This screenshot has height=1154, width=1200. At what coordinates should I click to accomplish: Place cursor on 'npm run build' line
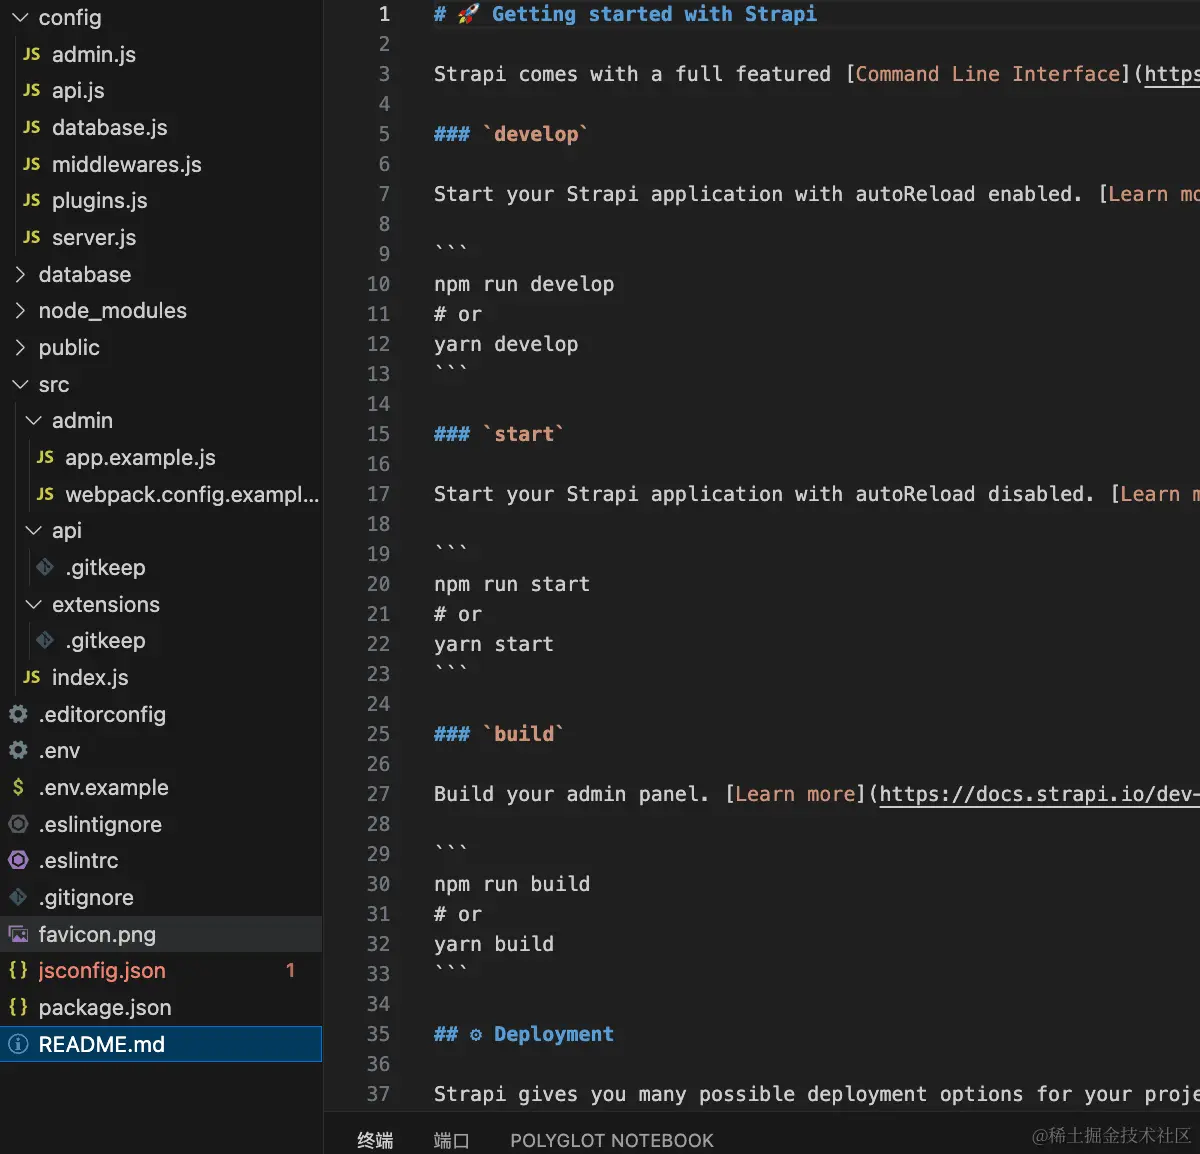click(x=512, y=884)
